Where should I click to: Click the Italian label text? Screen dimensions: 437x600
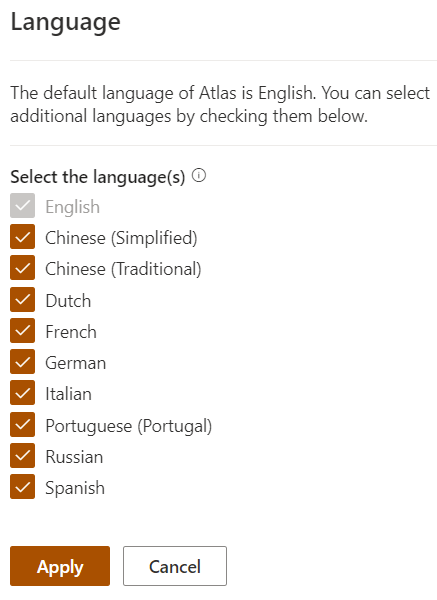coord(68,394)
